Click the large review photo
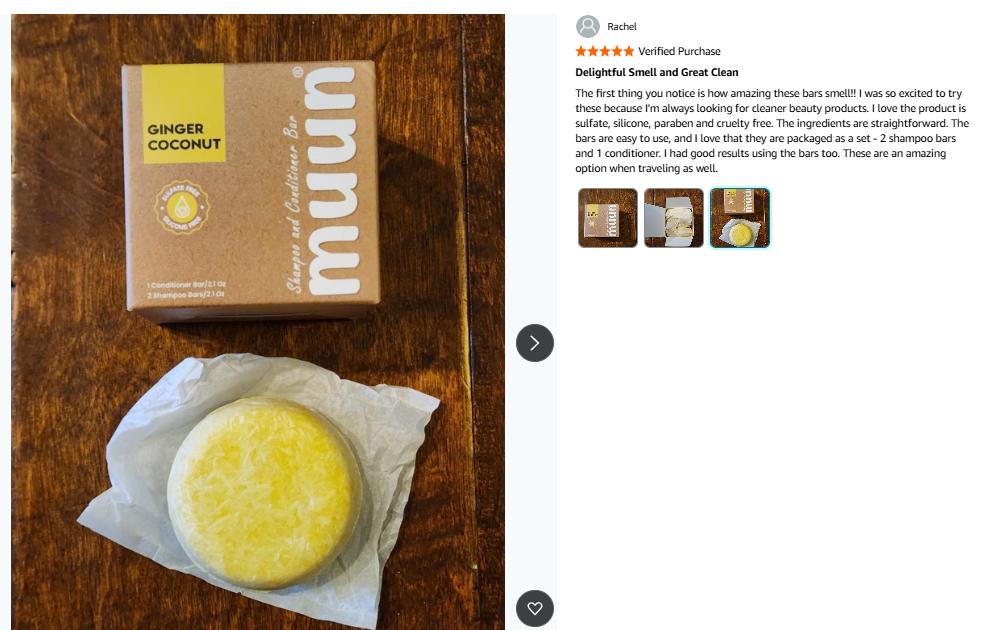994x630 pixels. click(x=258, y=322)
